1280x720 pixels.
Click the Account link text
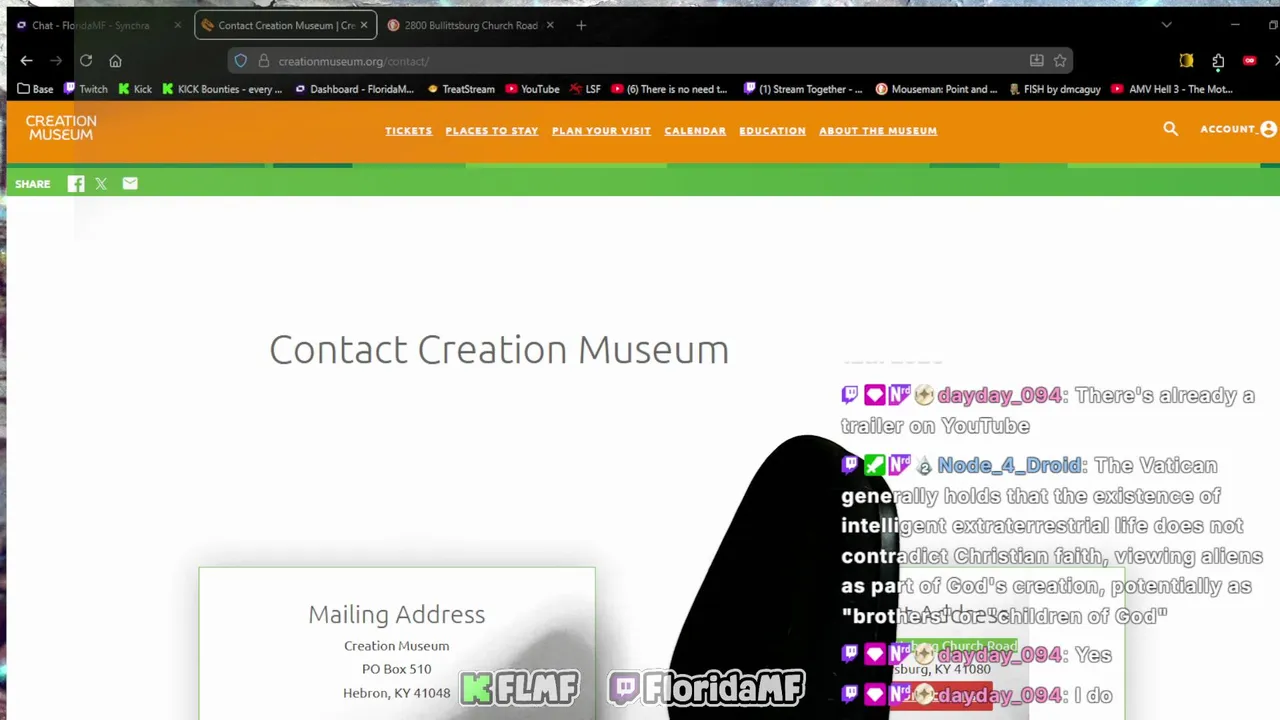click(x=1228, y=129)
